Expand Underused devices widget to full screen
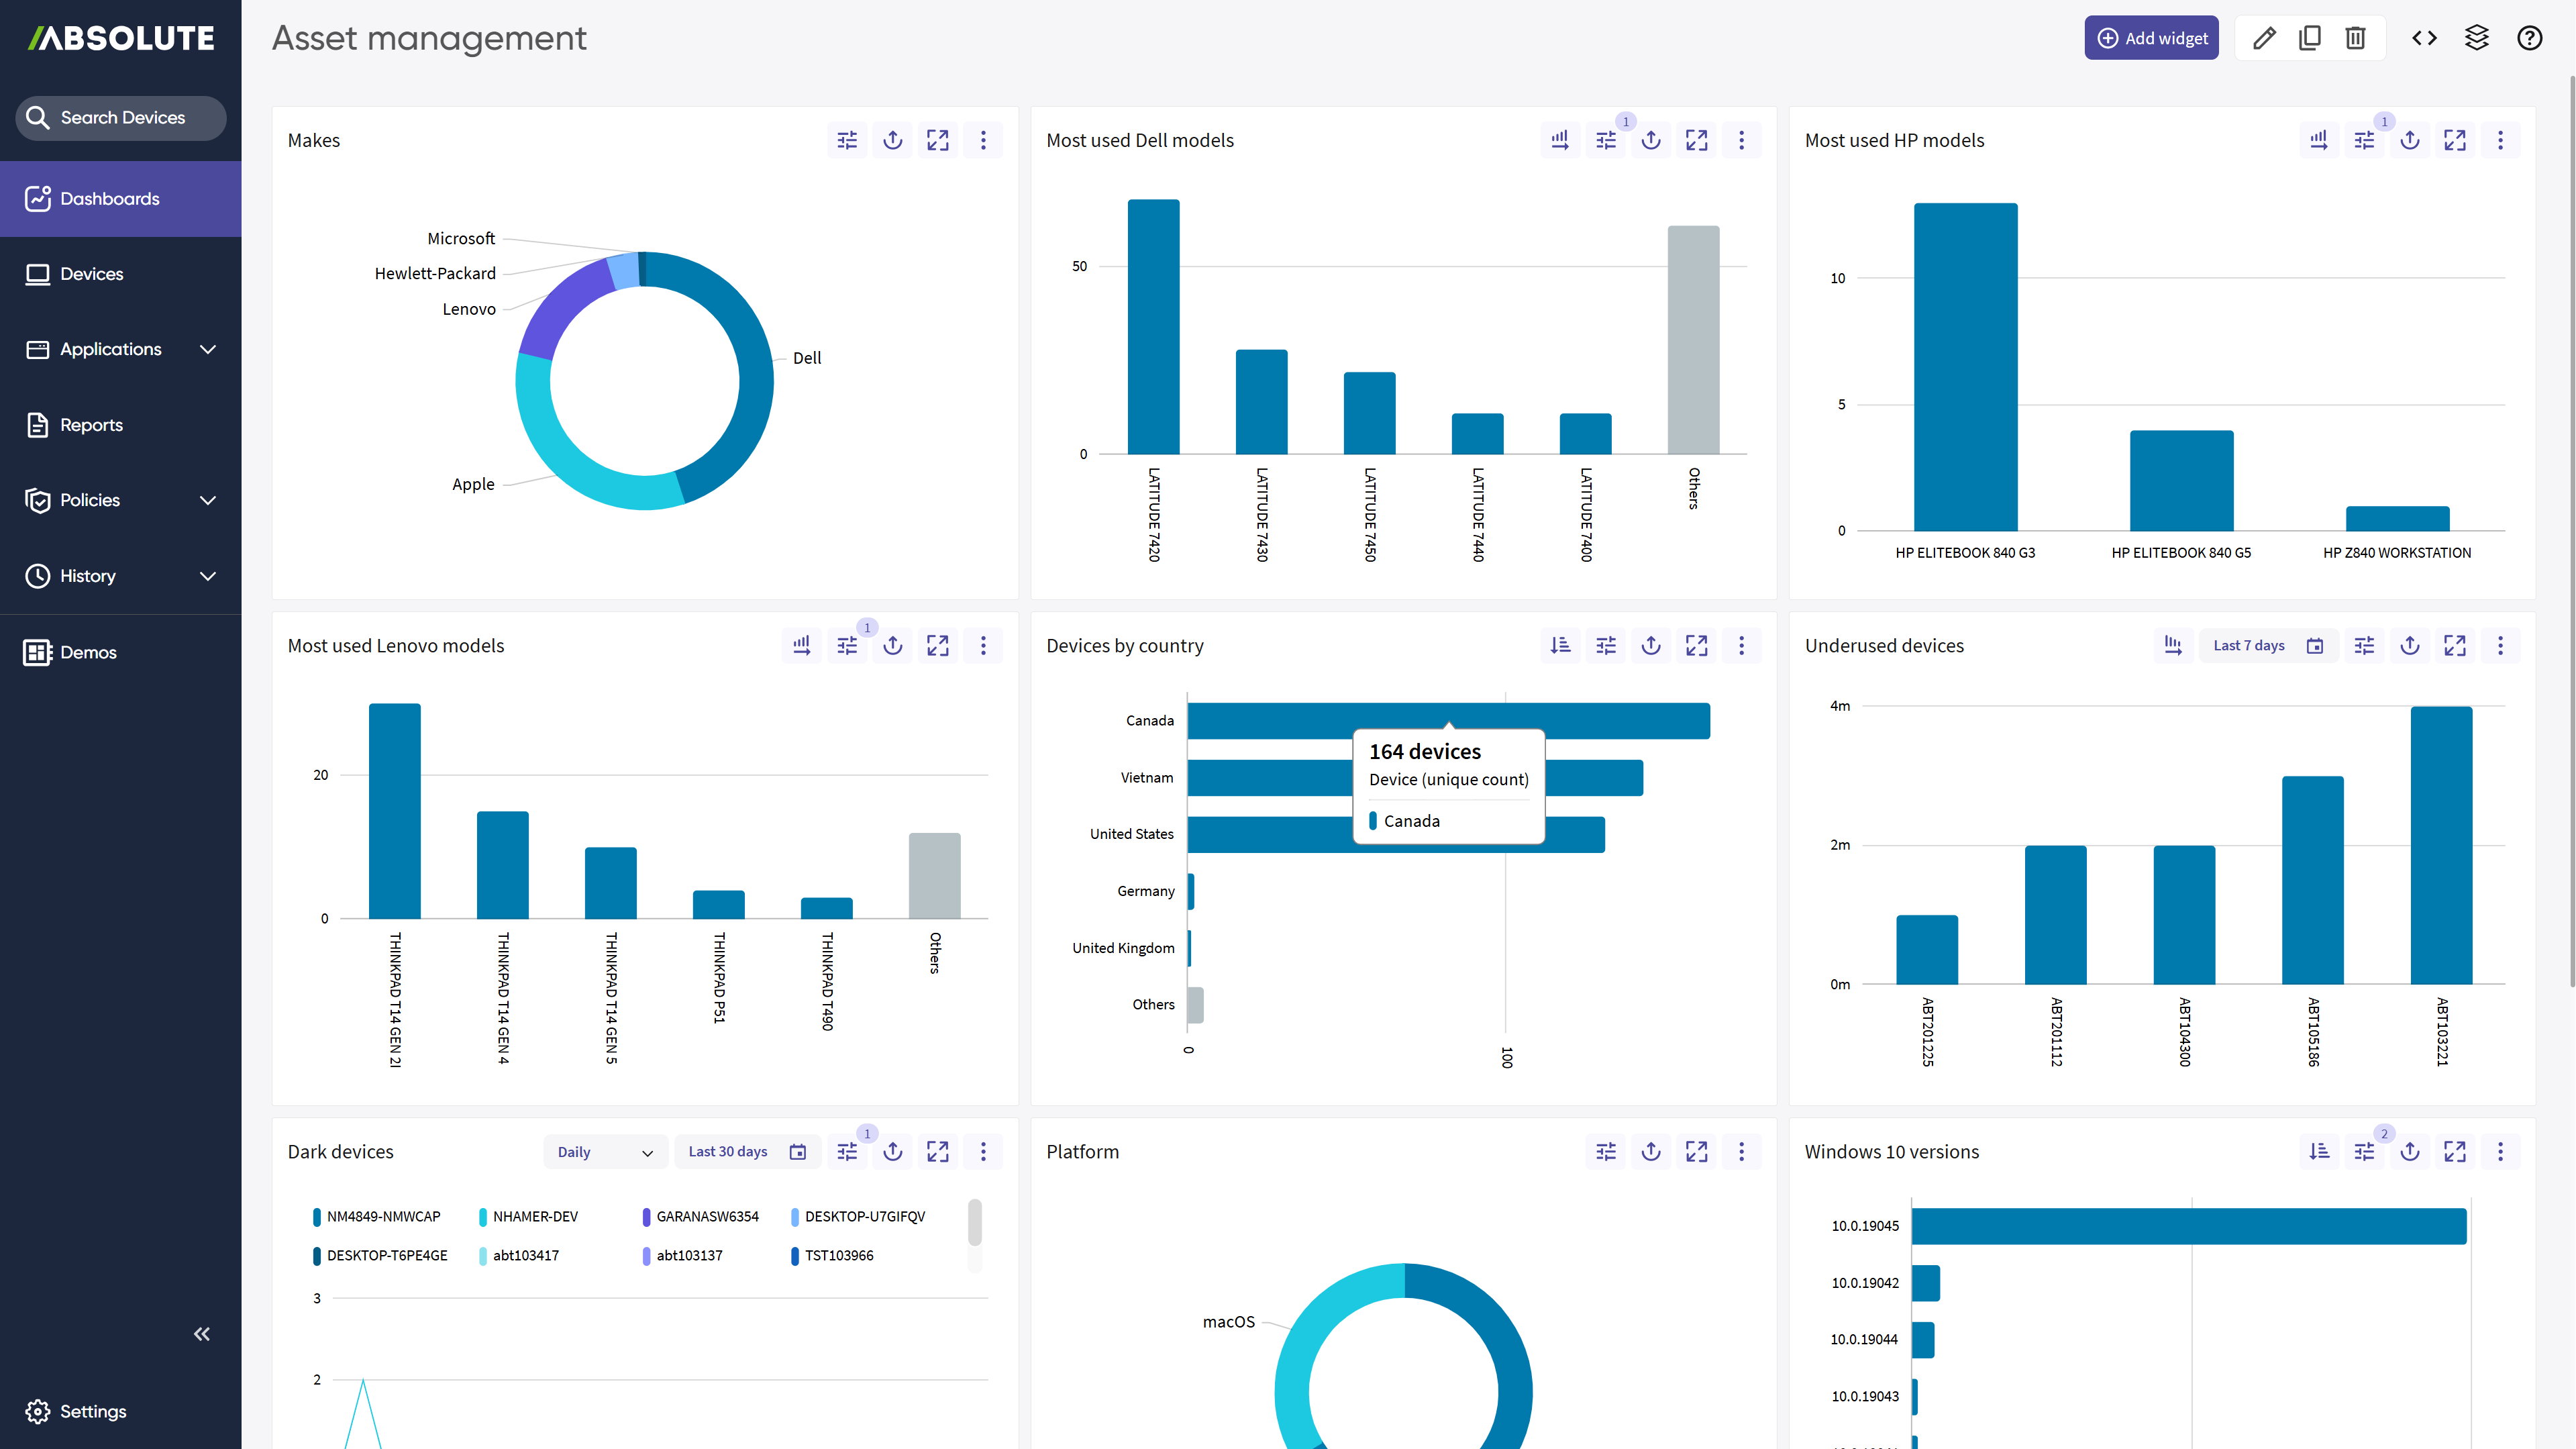The height and width of the screenshot is (1449, 2576). pos(2455,646)
